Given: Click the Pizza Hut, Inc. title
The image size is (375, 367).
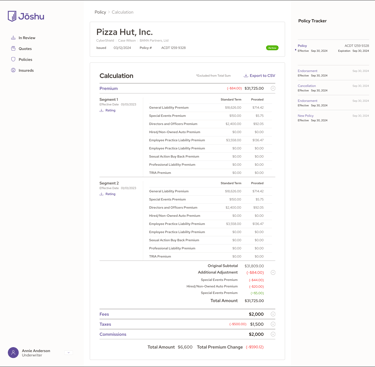Looking at the screenshot, I should (x=124, y=32).
